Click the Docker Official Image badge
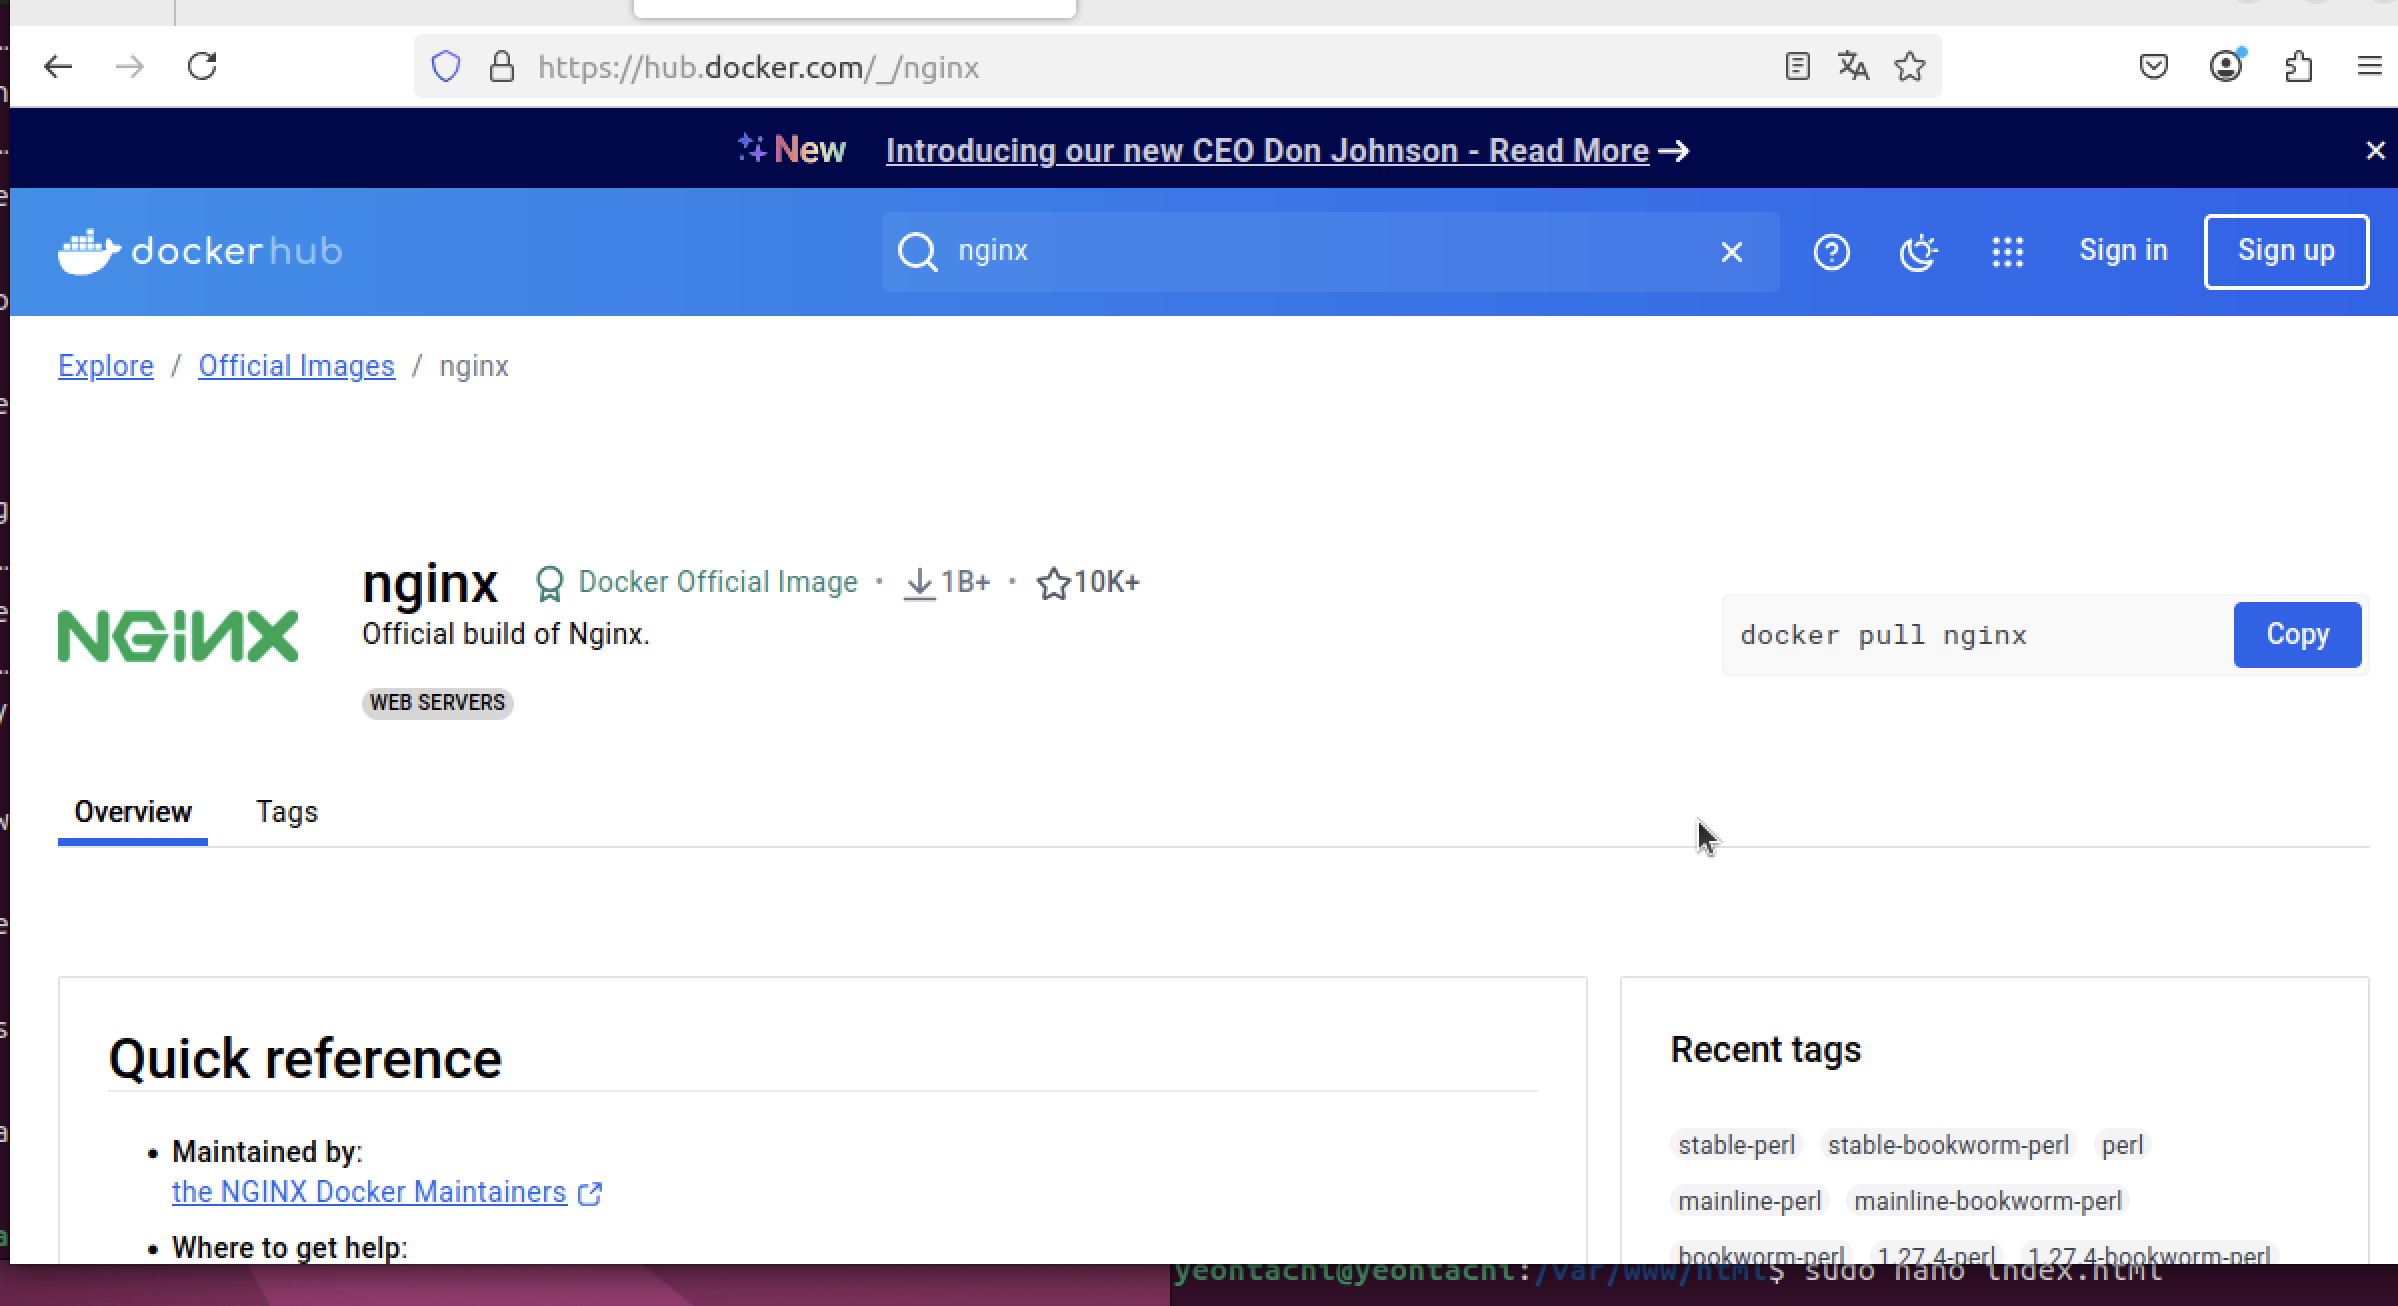Screen dimensions: 2398x1306 click(696, 582)
